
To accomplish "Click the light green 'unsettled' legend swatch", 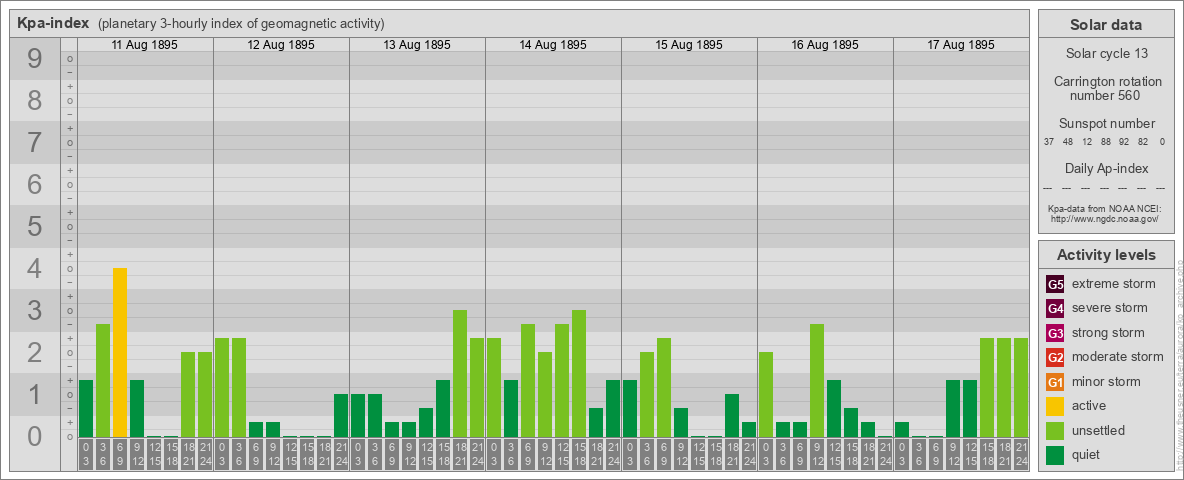I will (x=1055, y=430).
